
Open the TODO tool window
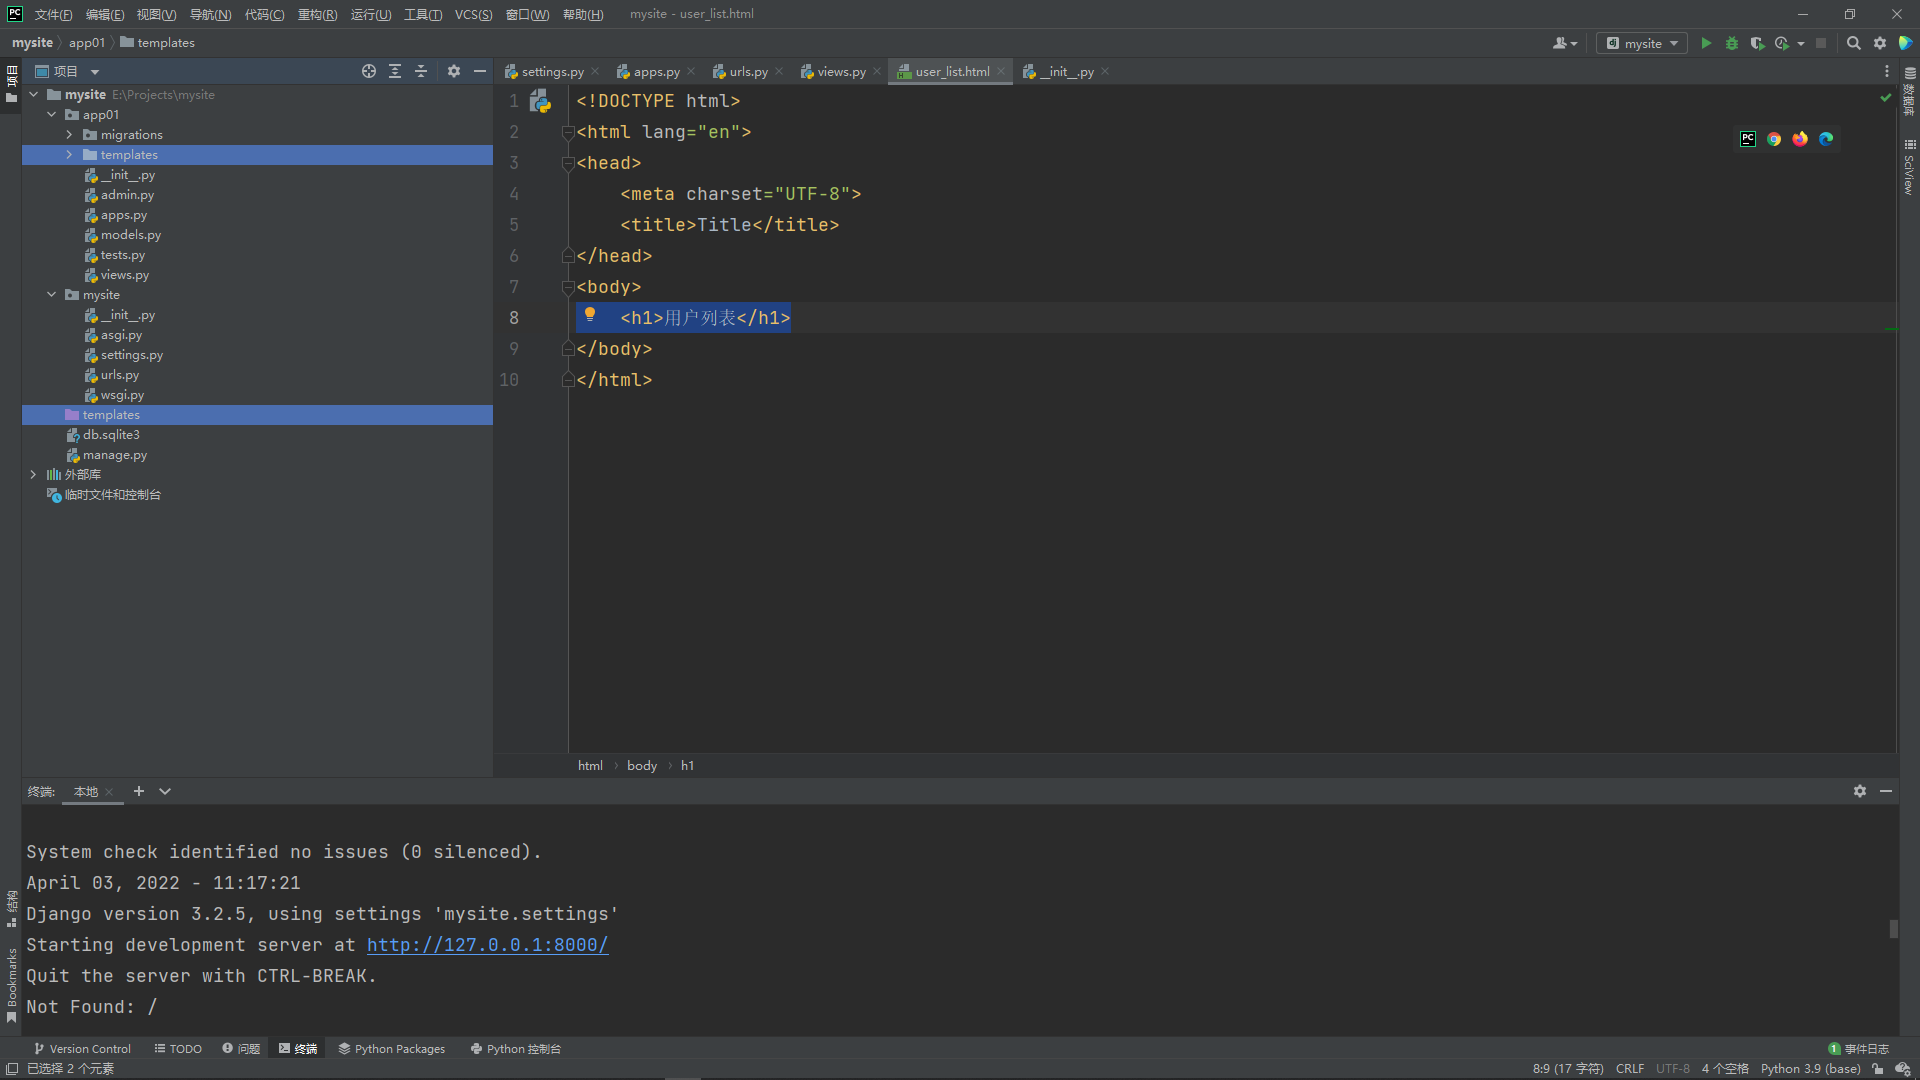[x=178, y=1049]
